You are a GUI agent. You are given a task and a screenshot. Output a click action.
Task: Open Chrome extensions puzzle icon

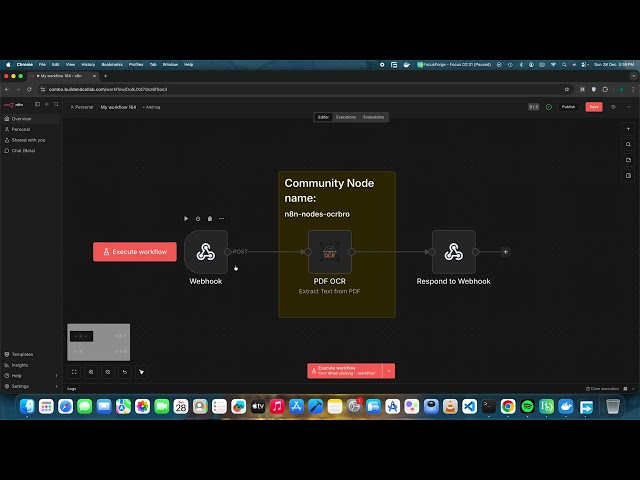tap(605, 89)
